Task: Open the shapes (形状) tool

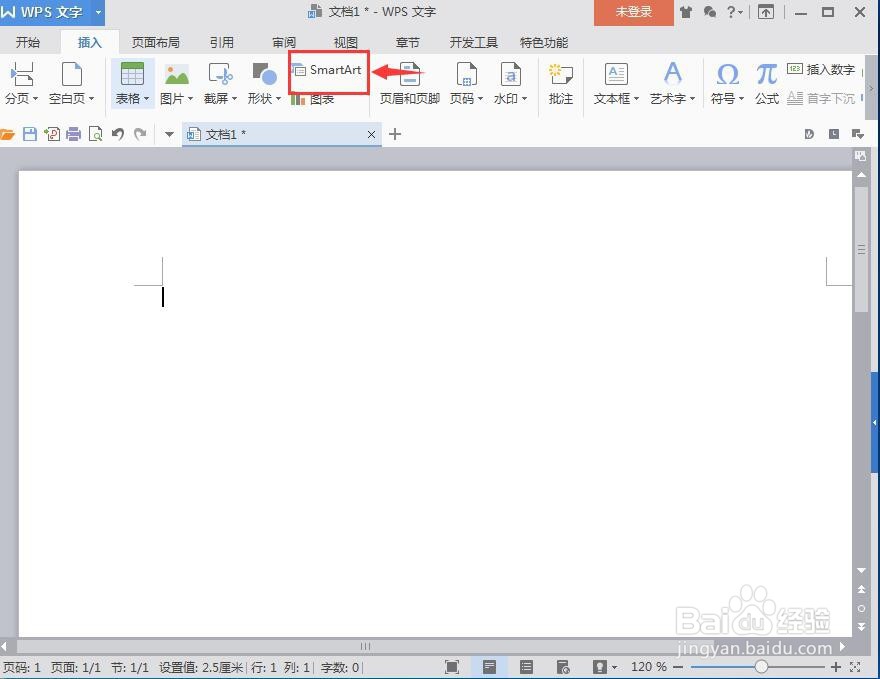Action: [x=264, y=83]
